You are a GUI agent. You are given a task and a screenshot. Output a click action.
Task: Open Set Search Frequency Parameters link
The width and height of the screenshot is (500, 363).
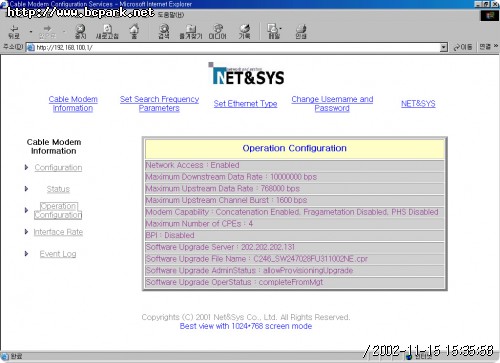tap(159, 104)
